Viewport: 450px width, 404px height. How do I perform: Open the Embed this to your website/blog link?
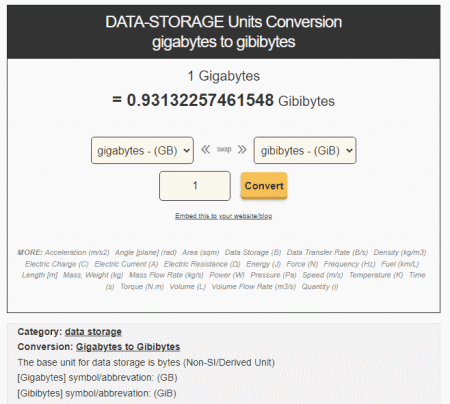(224, 216)
